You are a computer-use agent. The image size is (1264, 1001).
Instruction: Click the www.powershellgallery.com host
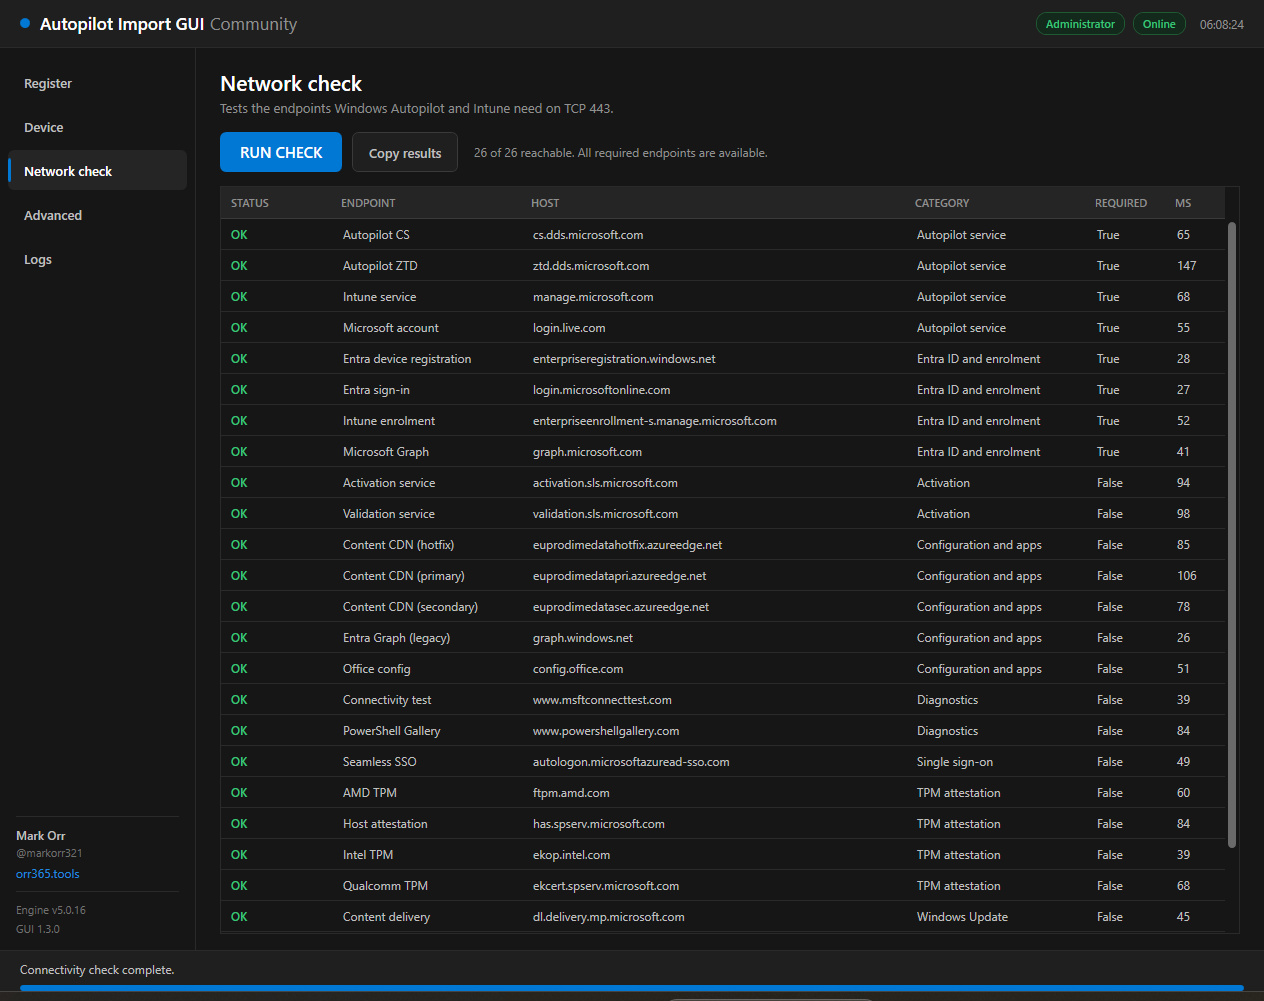[x=606, y=731]
